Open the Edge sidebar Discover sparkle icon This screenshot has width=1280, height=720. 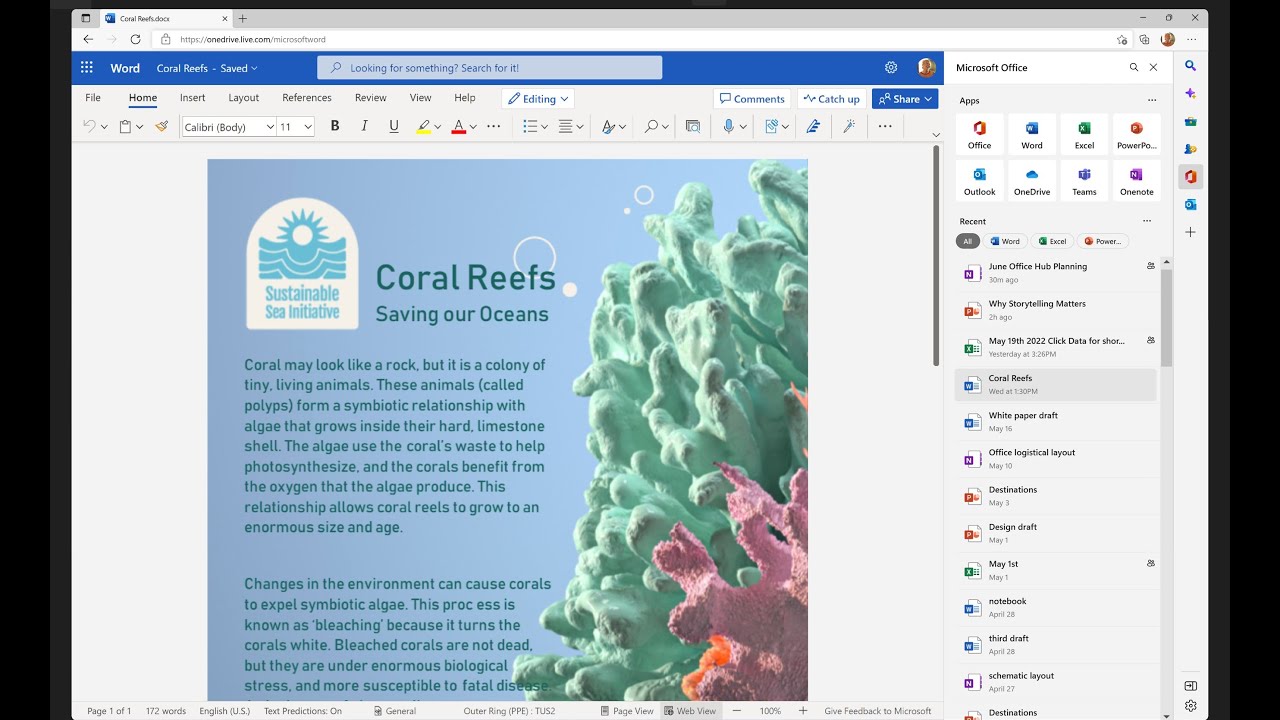(x=1190, y=93)
